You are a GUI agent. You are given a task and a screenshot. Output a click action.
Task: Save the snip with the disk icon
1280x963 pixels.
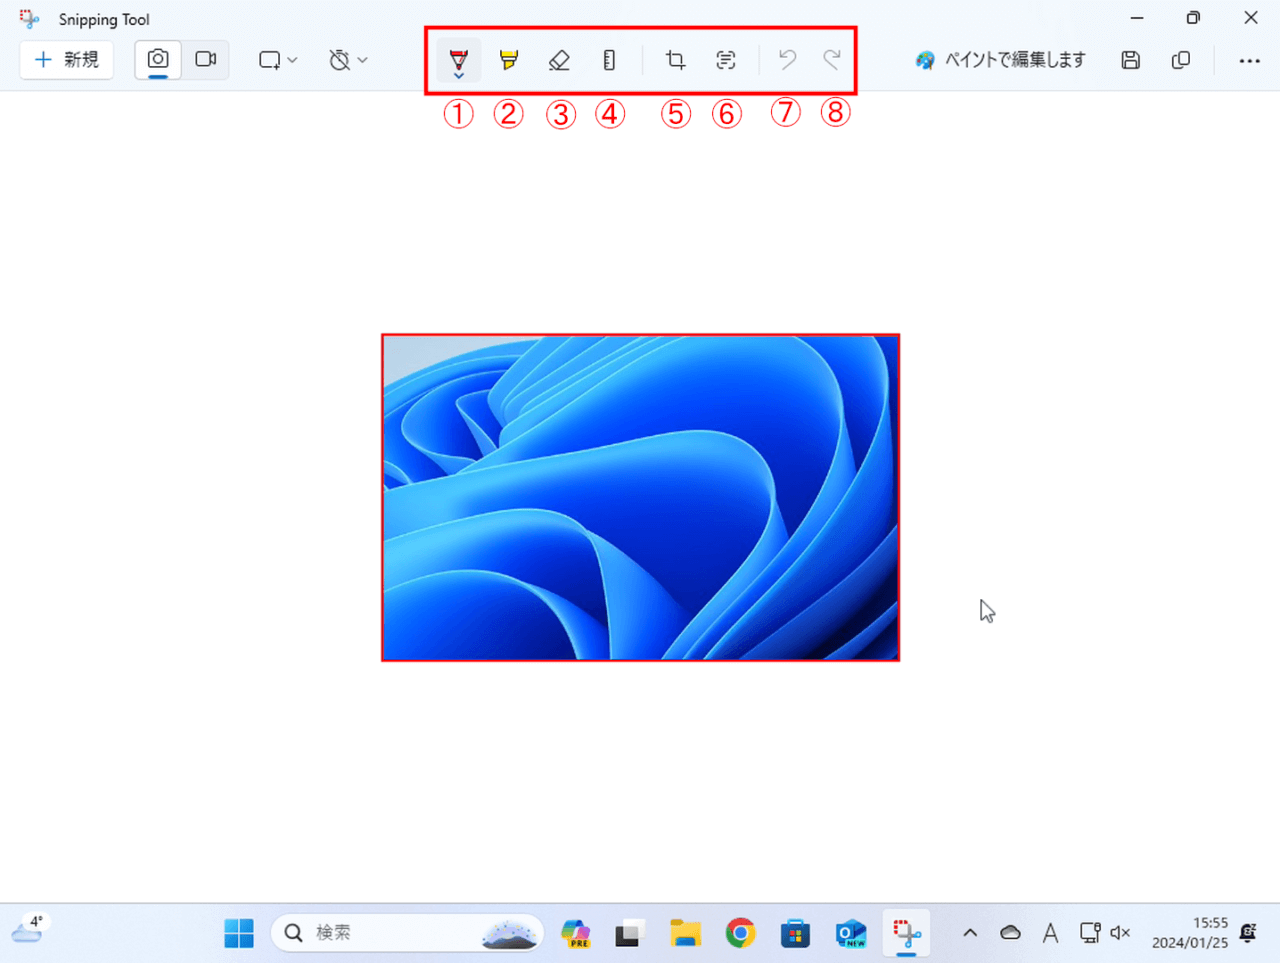pyautogui.click(x=1131, y=60)
